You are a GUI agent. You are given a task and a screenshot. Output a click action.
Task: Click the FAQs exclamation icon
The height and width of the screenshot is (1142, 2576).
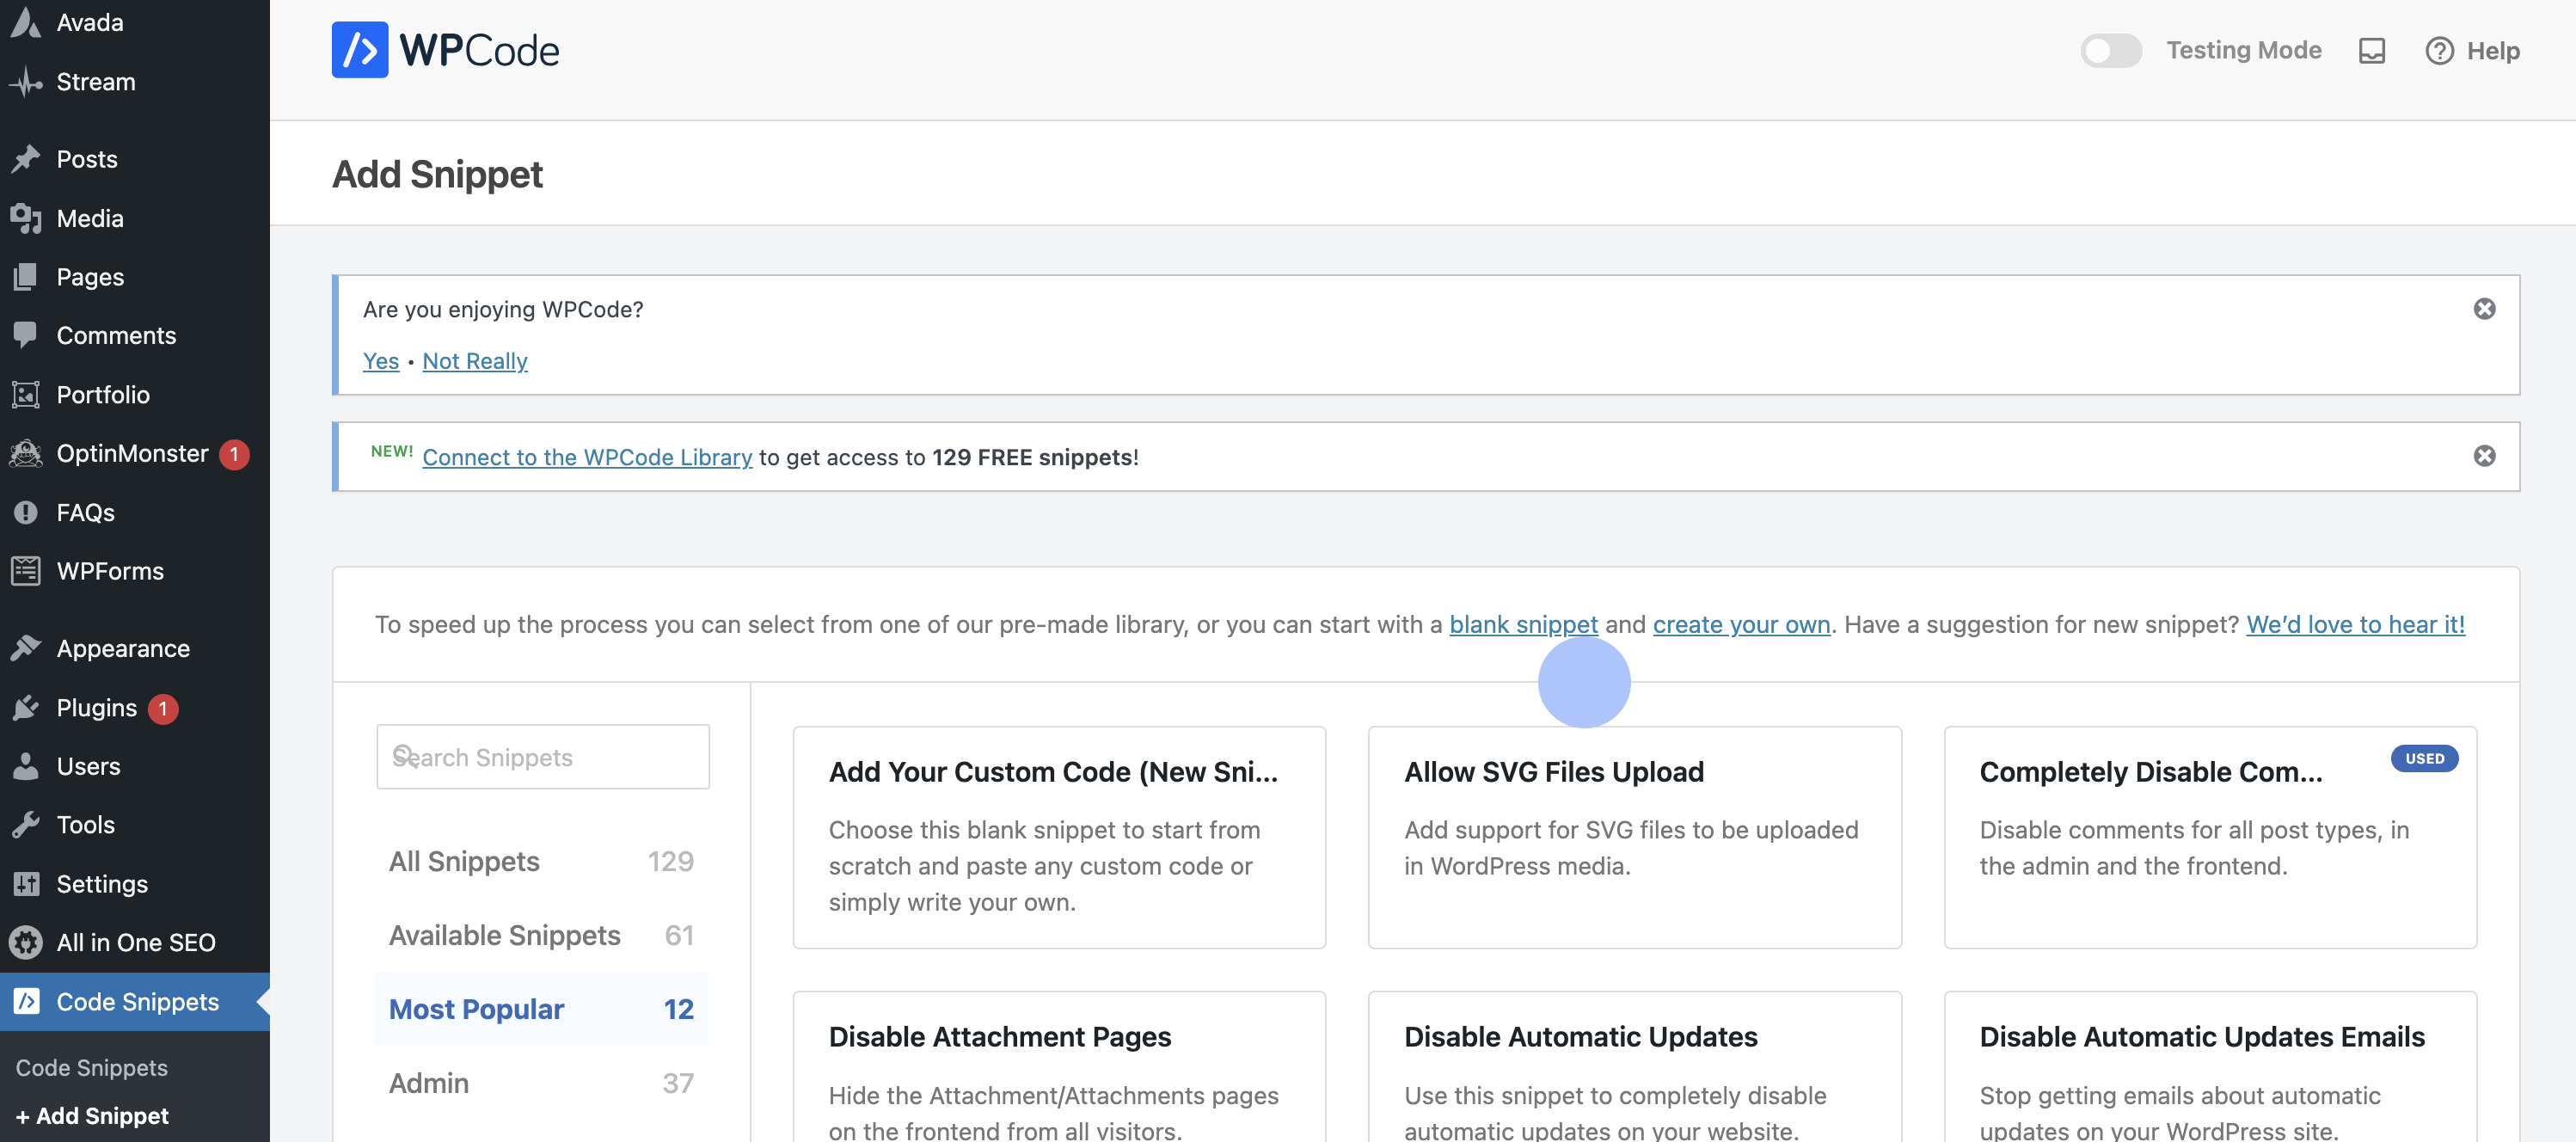26,512
